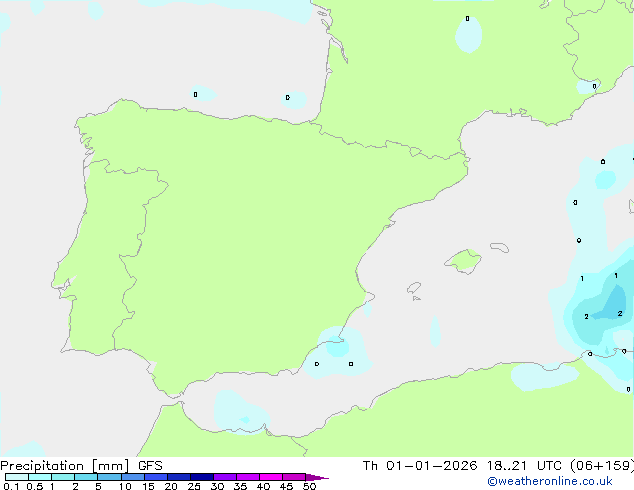This screenshot has width=634, height=490.
Task: Select the '18..21 UTC' time range text
Action: coord(524,466)
